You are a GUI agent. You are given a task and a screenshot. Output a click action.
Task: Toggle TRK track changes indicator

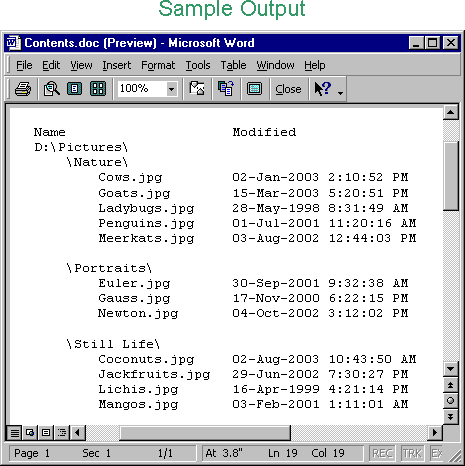pos(412,453)
